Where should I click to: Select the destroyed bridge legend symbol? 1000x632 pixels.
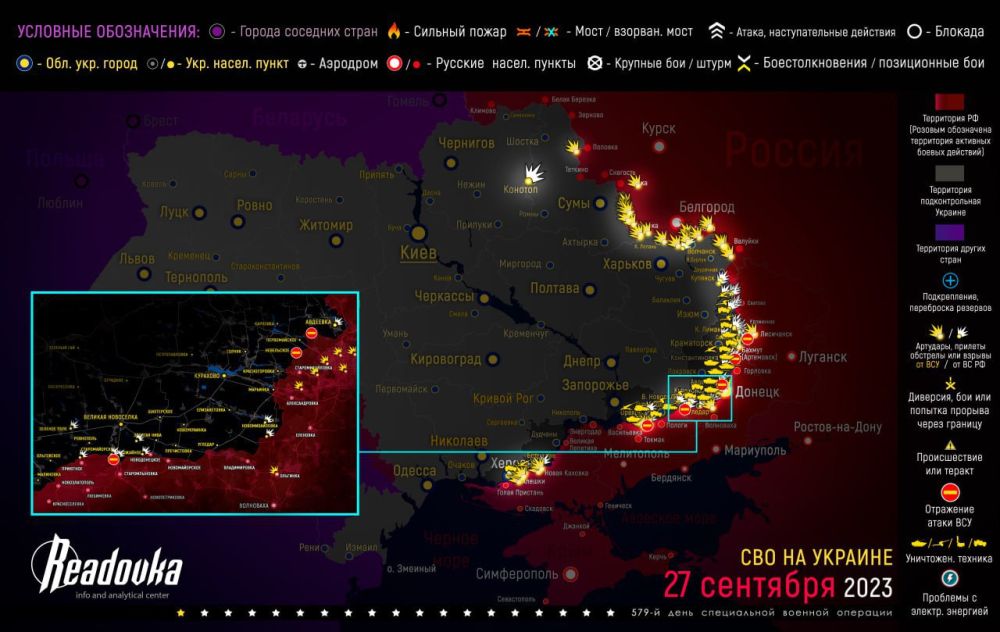click(549, 30)
